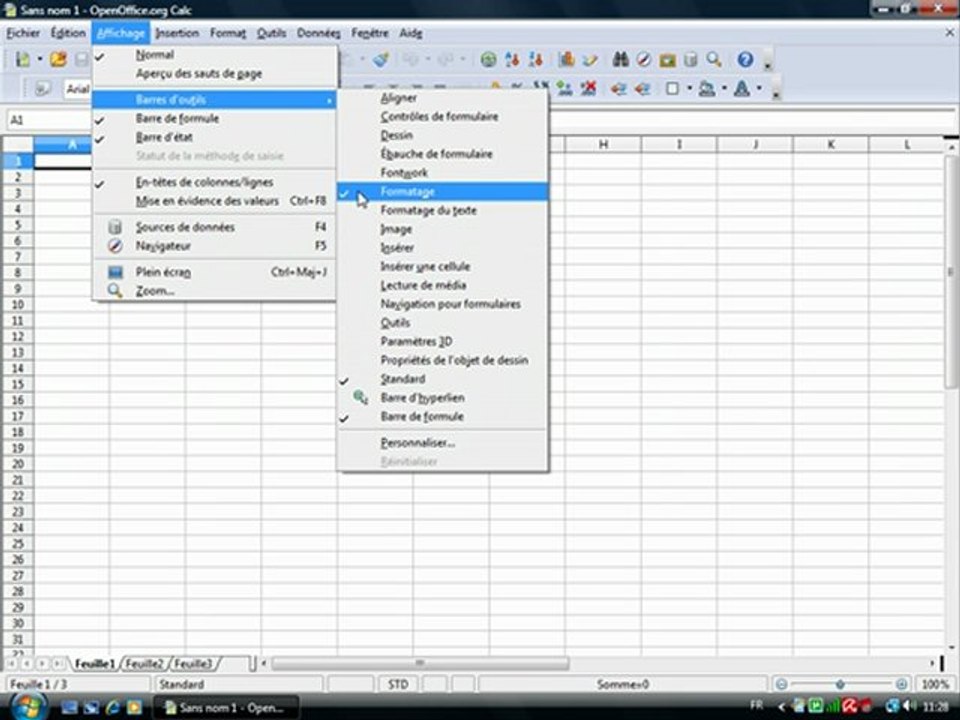Apply font color A icon
Viewport: 960px width, 720px height.
tap(741, 89)
